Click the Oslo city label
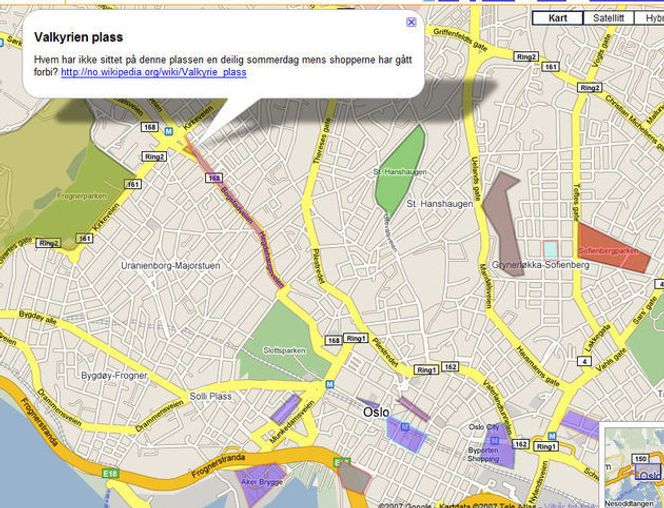This screenshot has height=508, width=664. pos(376,412)
